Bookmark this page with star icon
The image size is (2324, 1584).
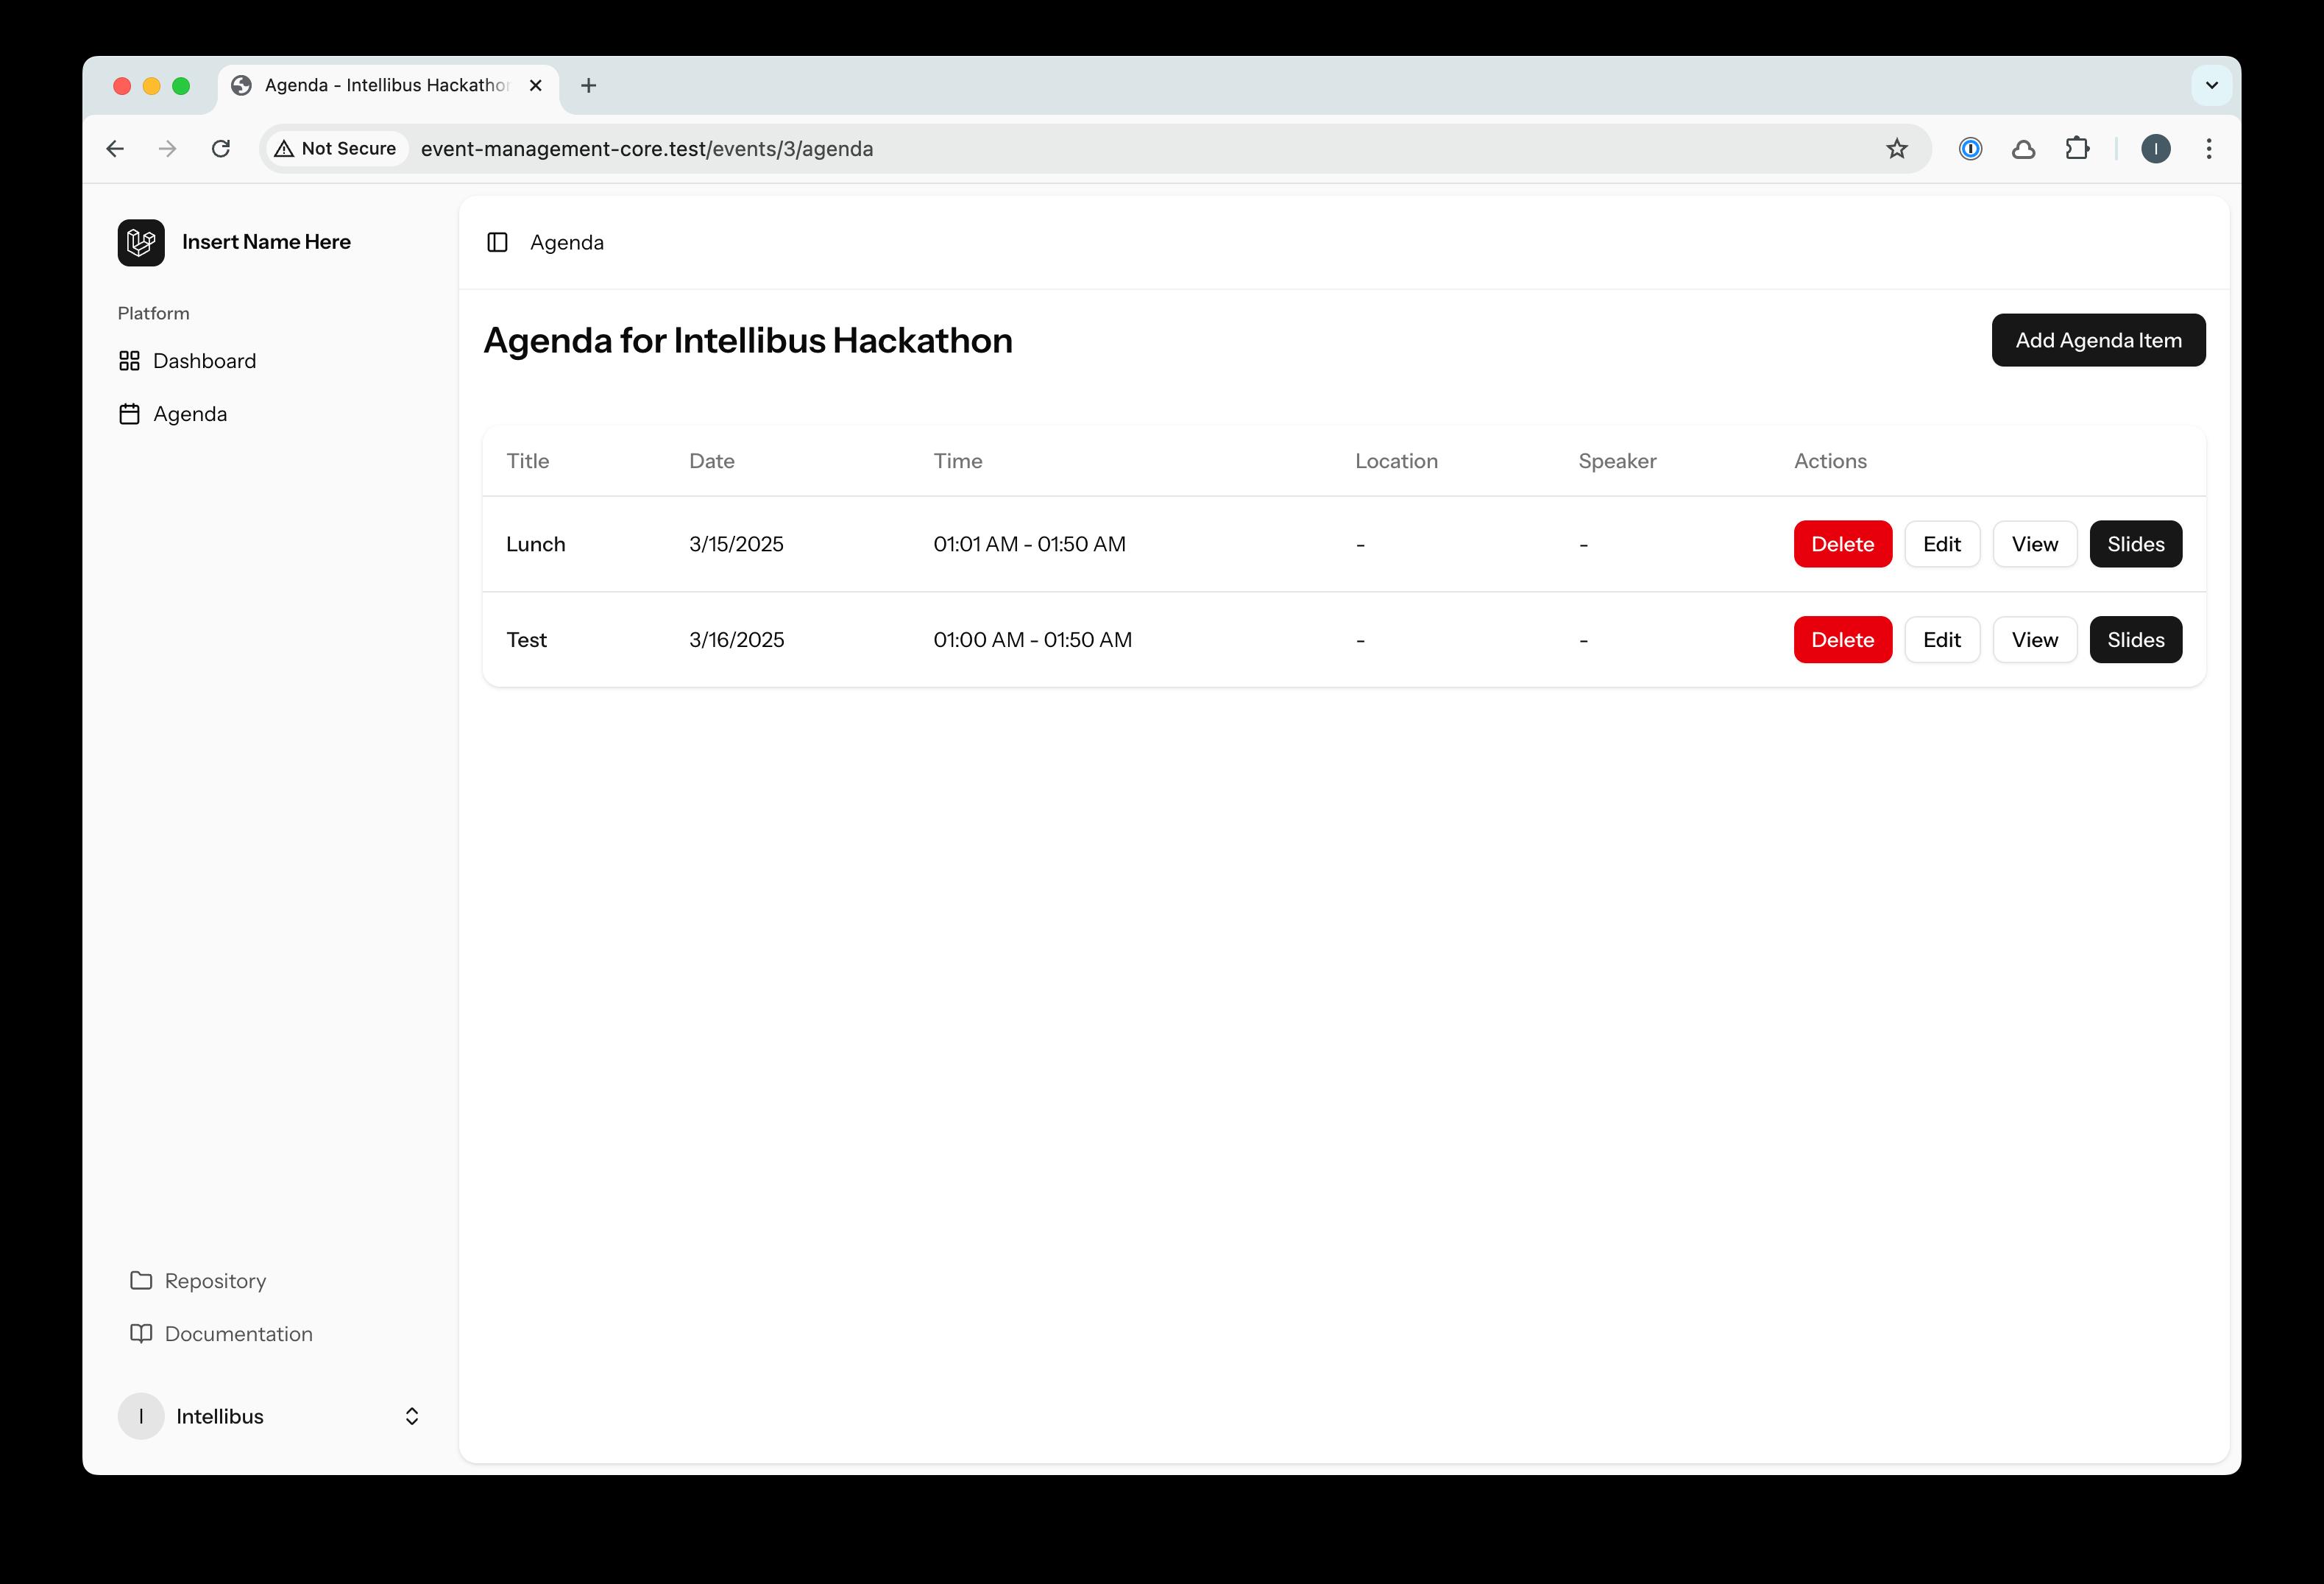pyautogui.click(x=1896, y=149)
